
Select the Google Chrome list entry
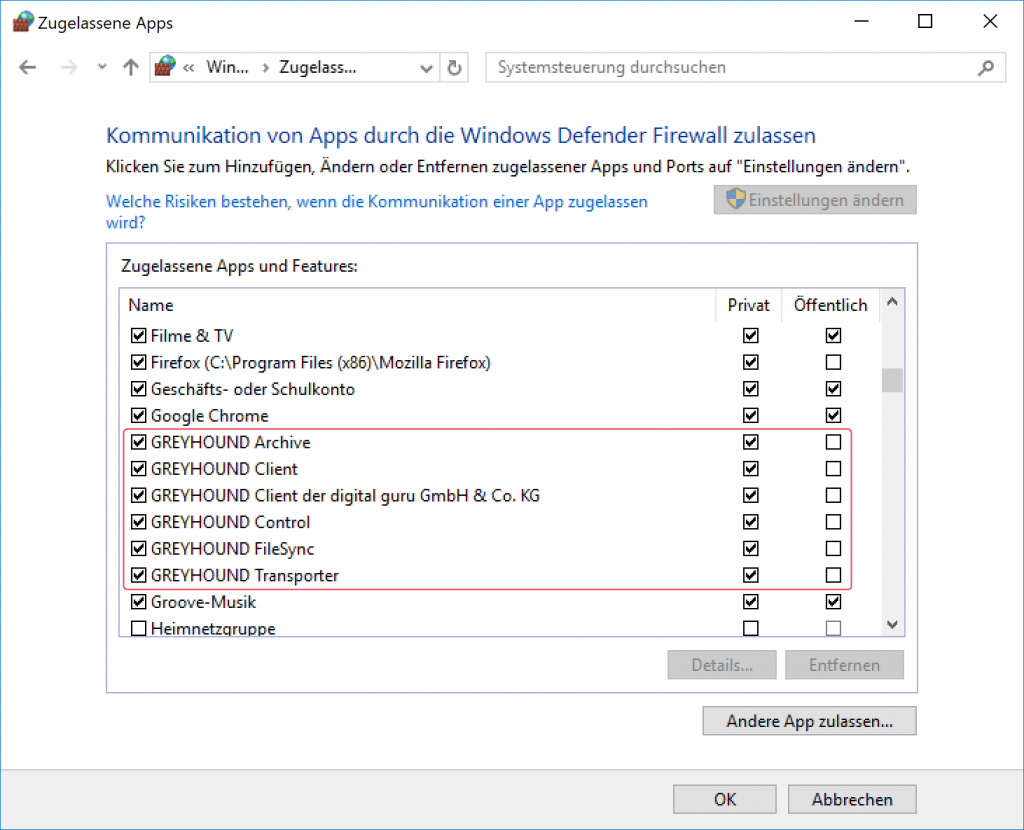210,415
